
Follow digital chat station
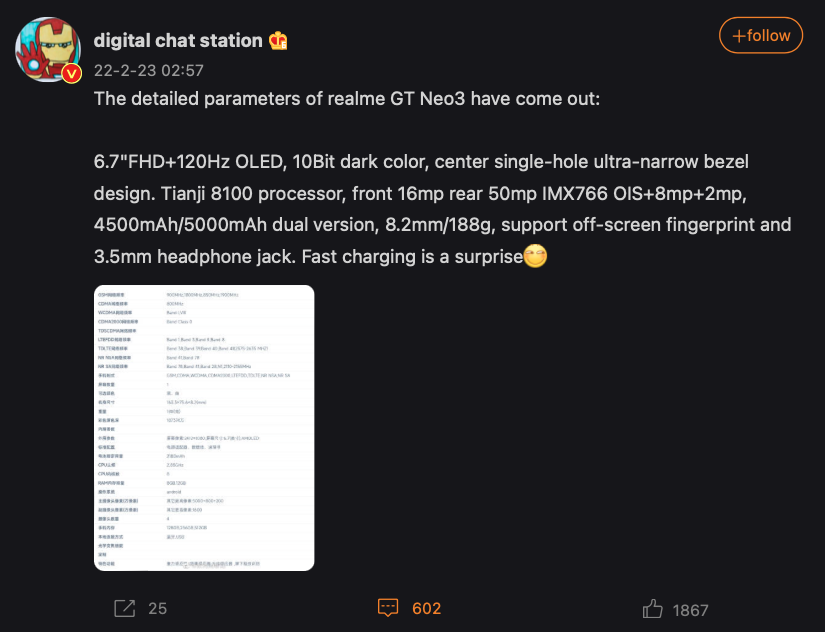(x=761, y=36)
